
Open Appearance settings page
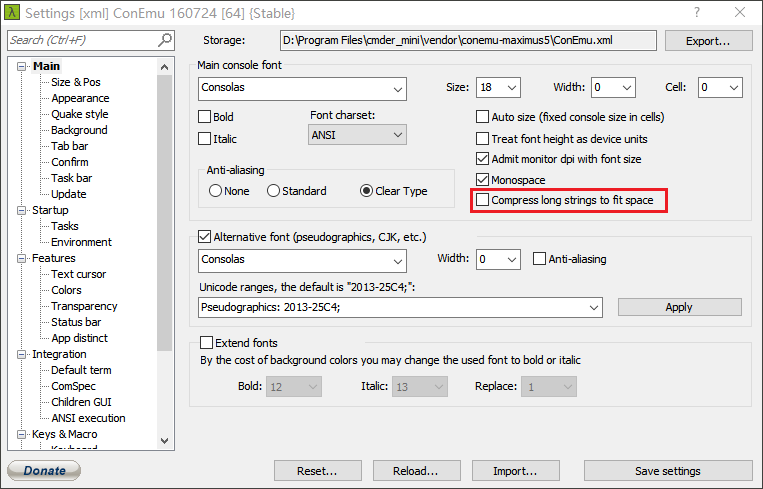coord(80,98)
